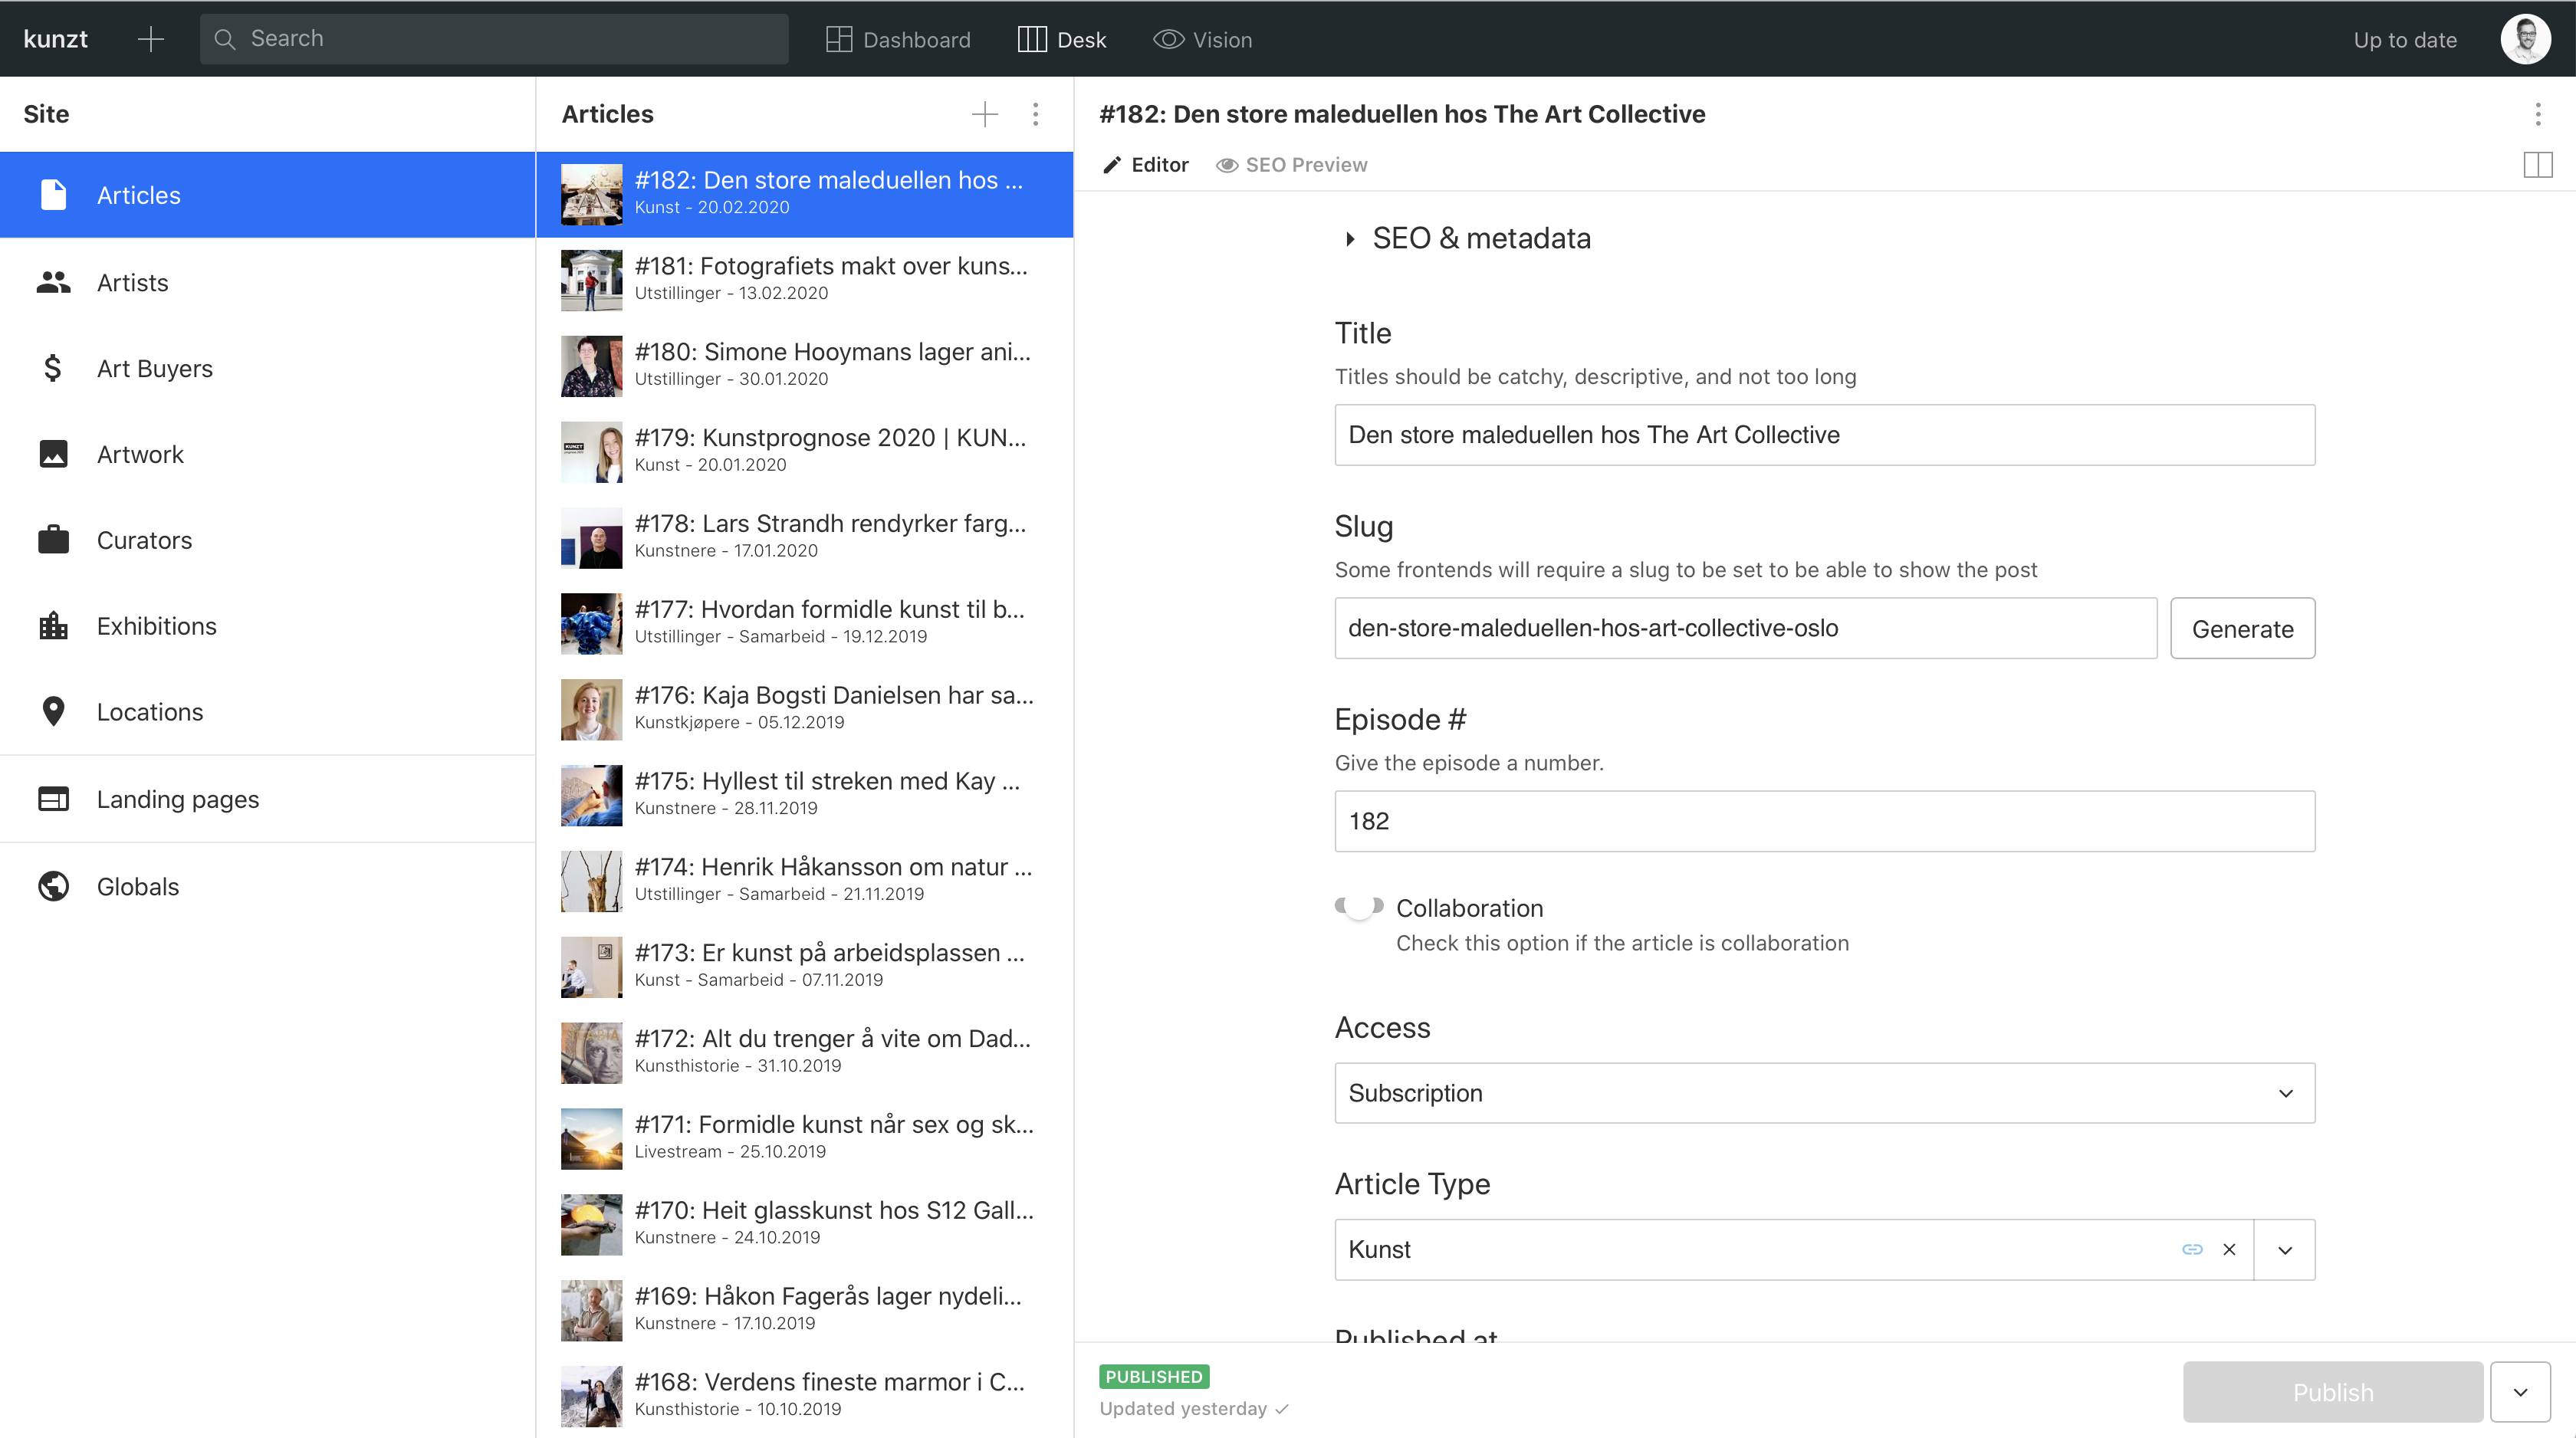Click into the Episode # input field

point(1824,821)
